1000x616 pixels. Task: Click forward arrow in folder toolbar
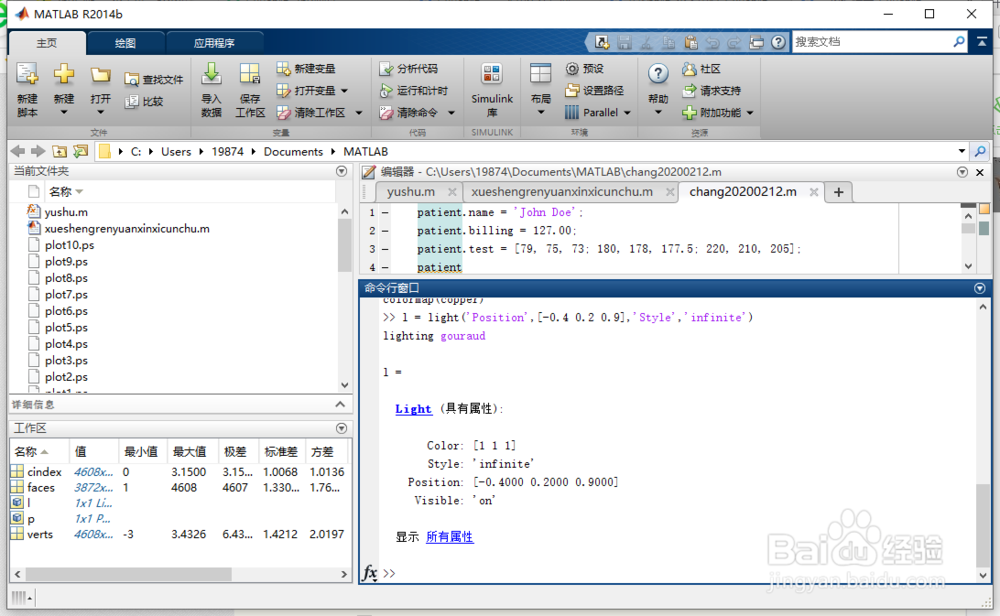(x=38, y=151)
